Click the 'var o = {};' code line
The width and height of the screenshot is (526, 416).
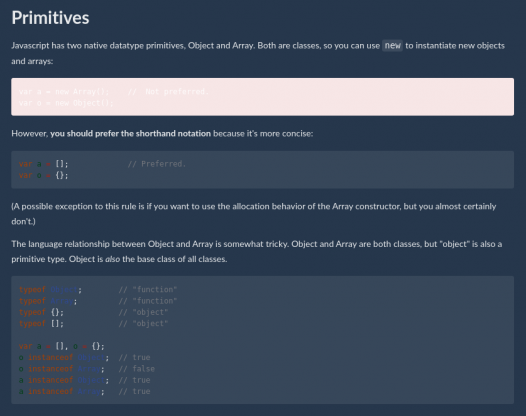point(44,175)
